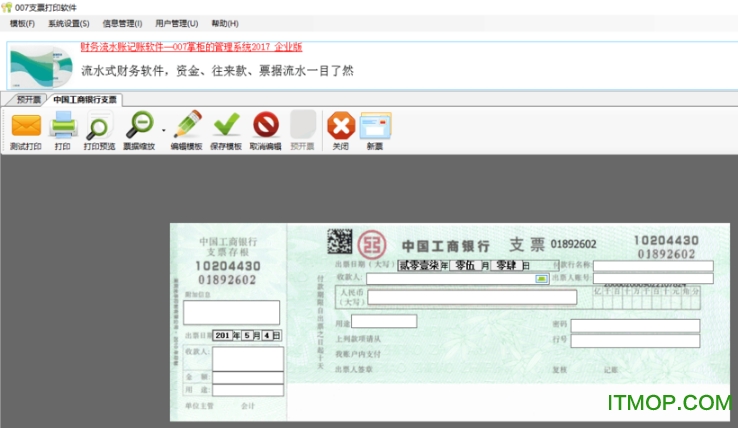The height and width of the screenshot is (428, 738).
Task: Click the 人民币(大写) amount field
Action: coord(472,297)
